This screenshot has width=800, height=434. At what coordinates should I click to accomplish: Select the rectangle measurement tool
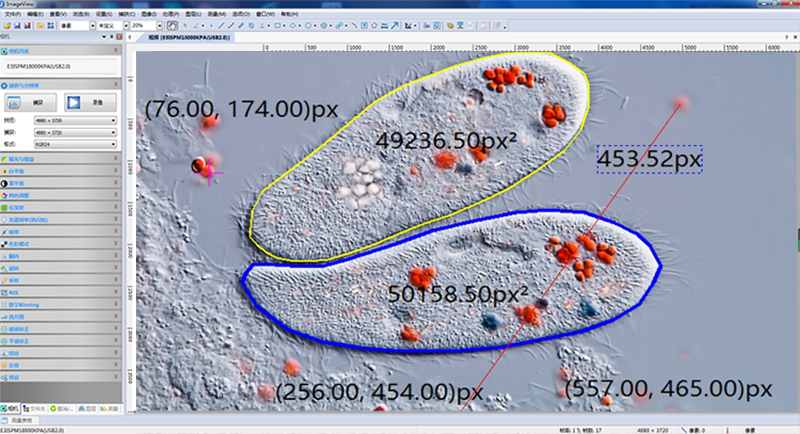278,25
